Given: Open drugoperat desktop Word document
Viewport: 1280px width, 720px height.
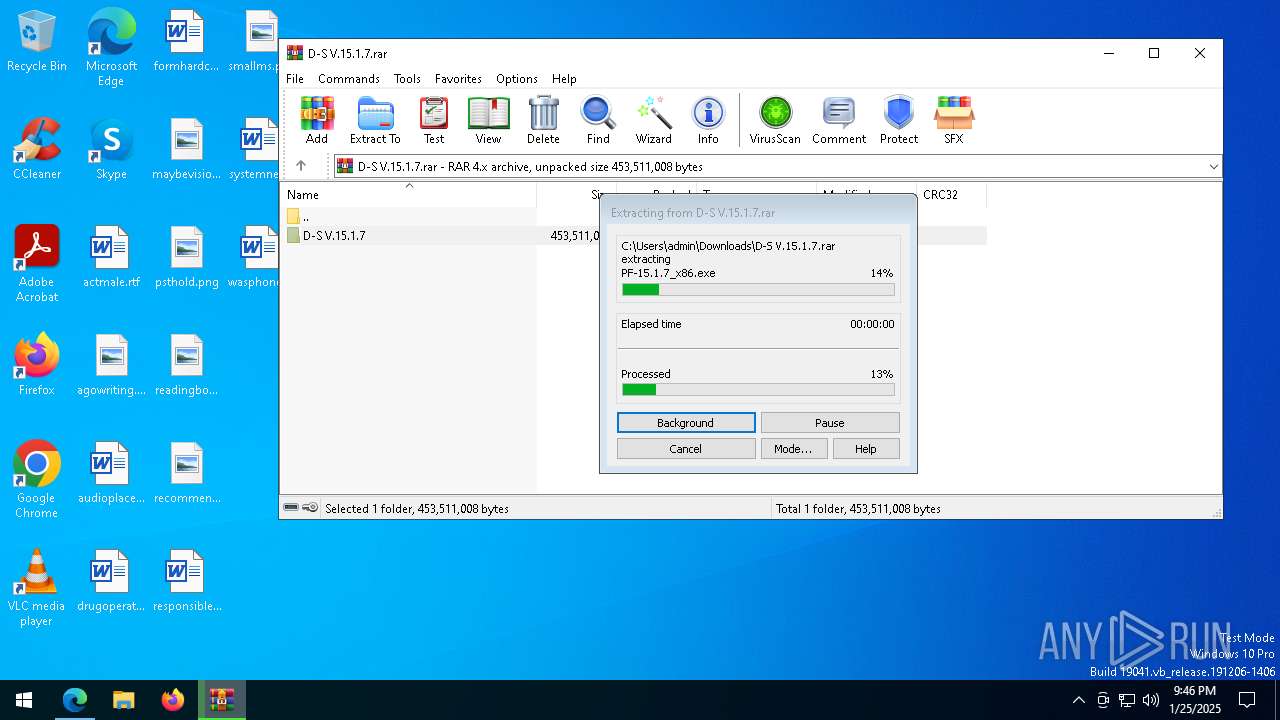Looking at the screenshot, I should pyautogui.click(x=111, y=581).
